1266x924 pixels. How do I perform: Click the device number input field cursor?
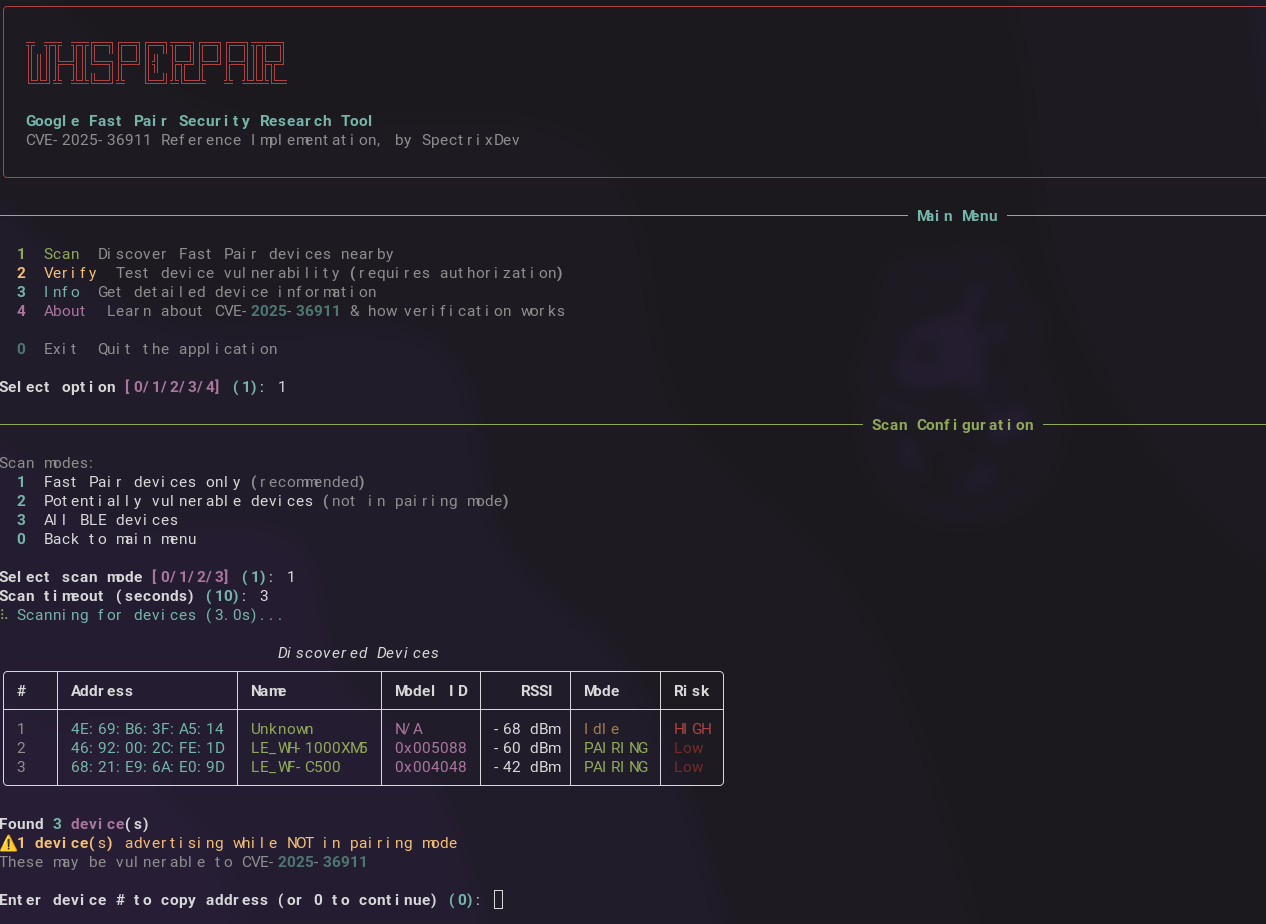(x=497, y=899)
